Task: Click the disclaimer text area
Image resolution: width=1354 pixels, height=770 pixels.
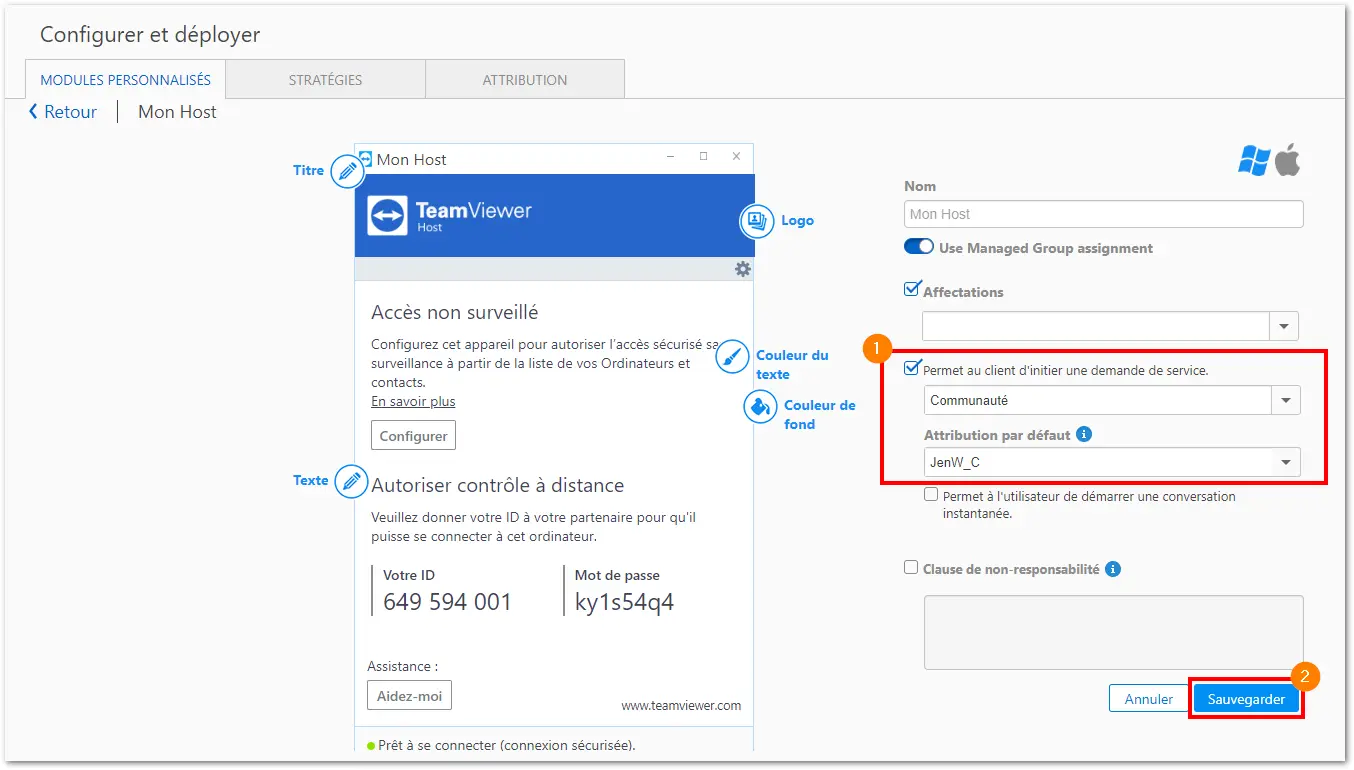Action: [1114, 633]
